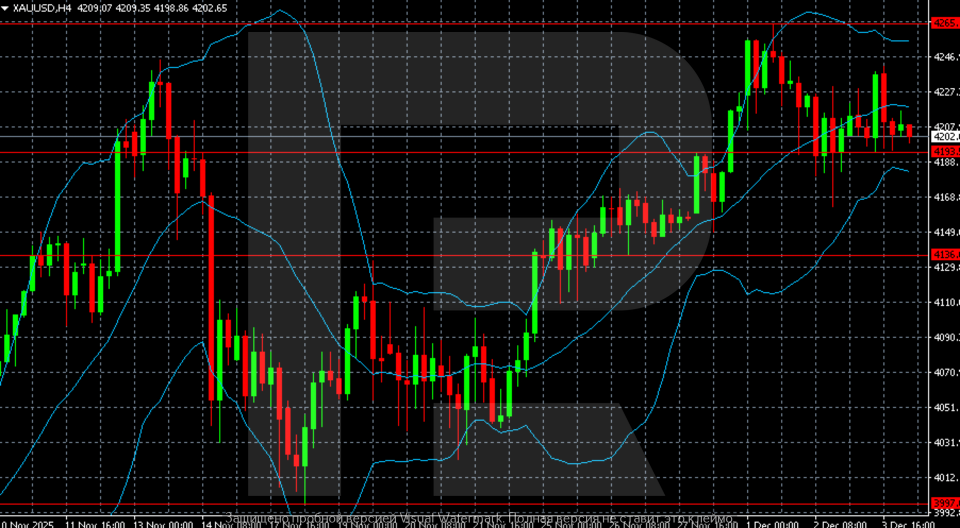Click the 1 Dec 00:00 time label
The image size is (960, 528).
pyautogui.click(x=773, y=523)
